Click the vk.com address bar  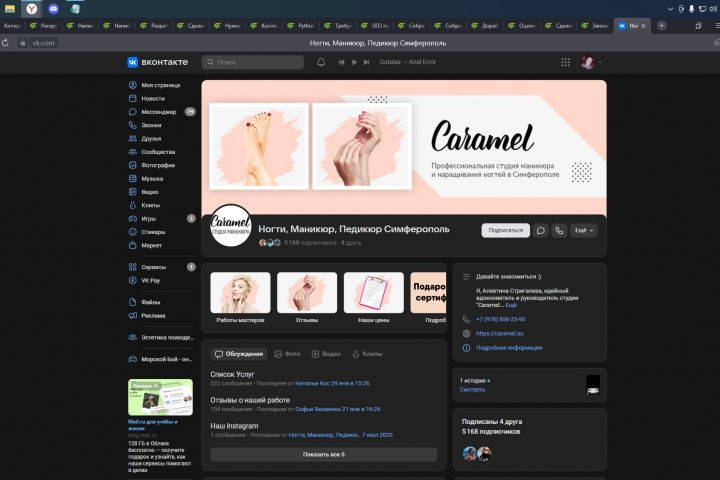(43, 43)
